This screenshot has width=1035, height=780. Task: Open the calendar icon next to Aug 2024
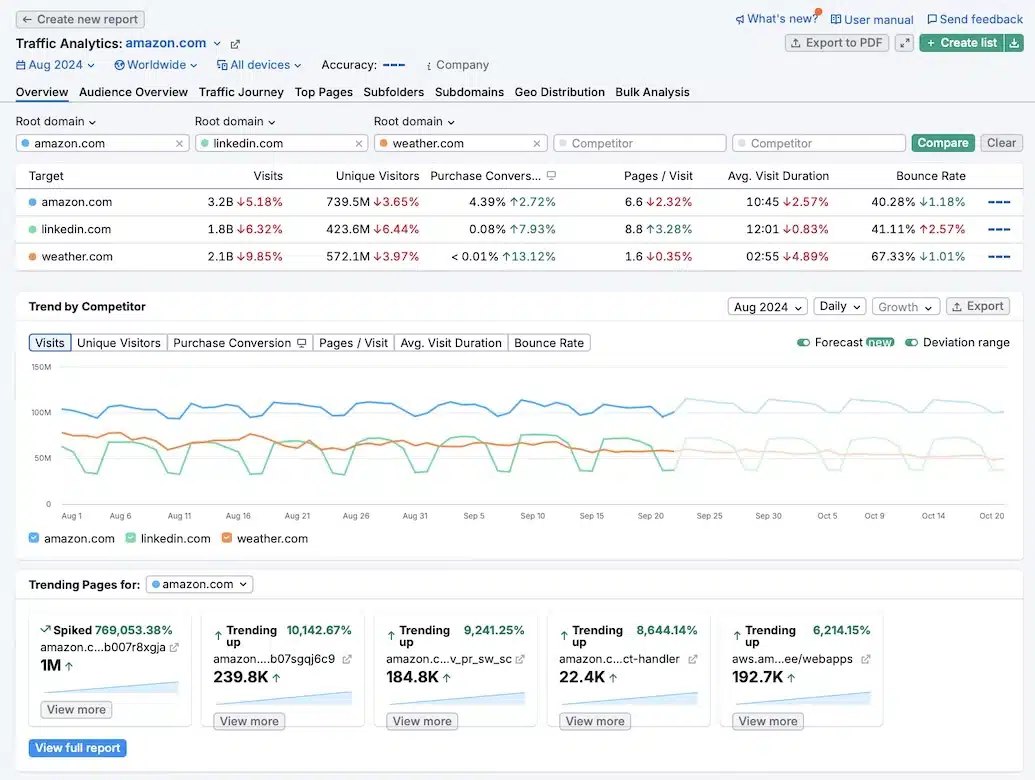click(x=22, y=64)
